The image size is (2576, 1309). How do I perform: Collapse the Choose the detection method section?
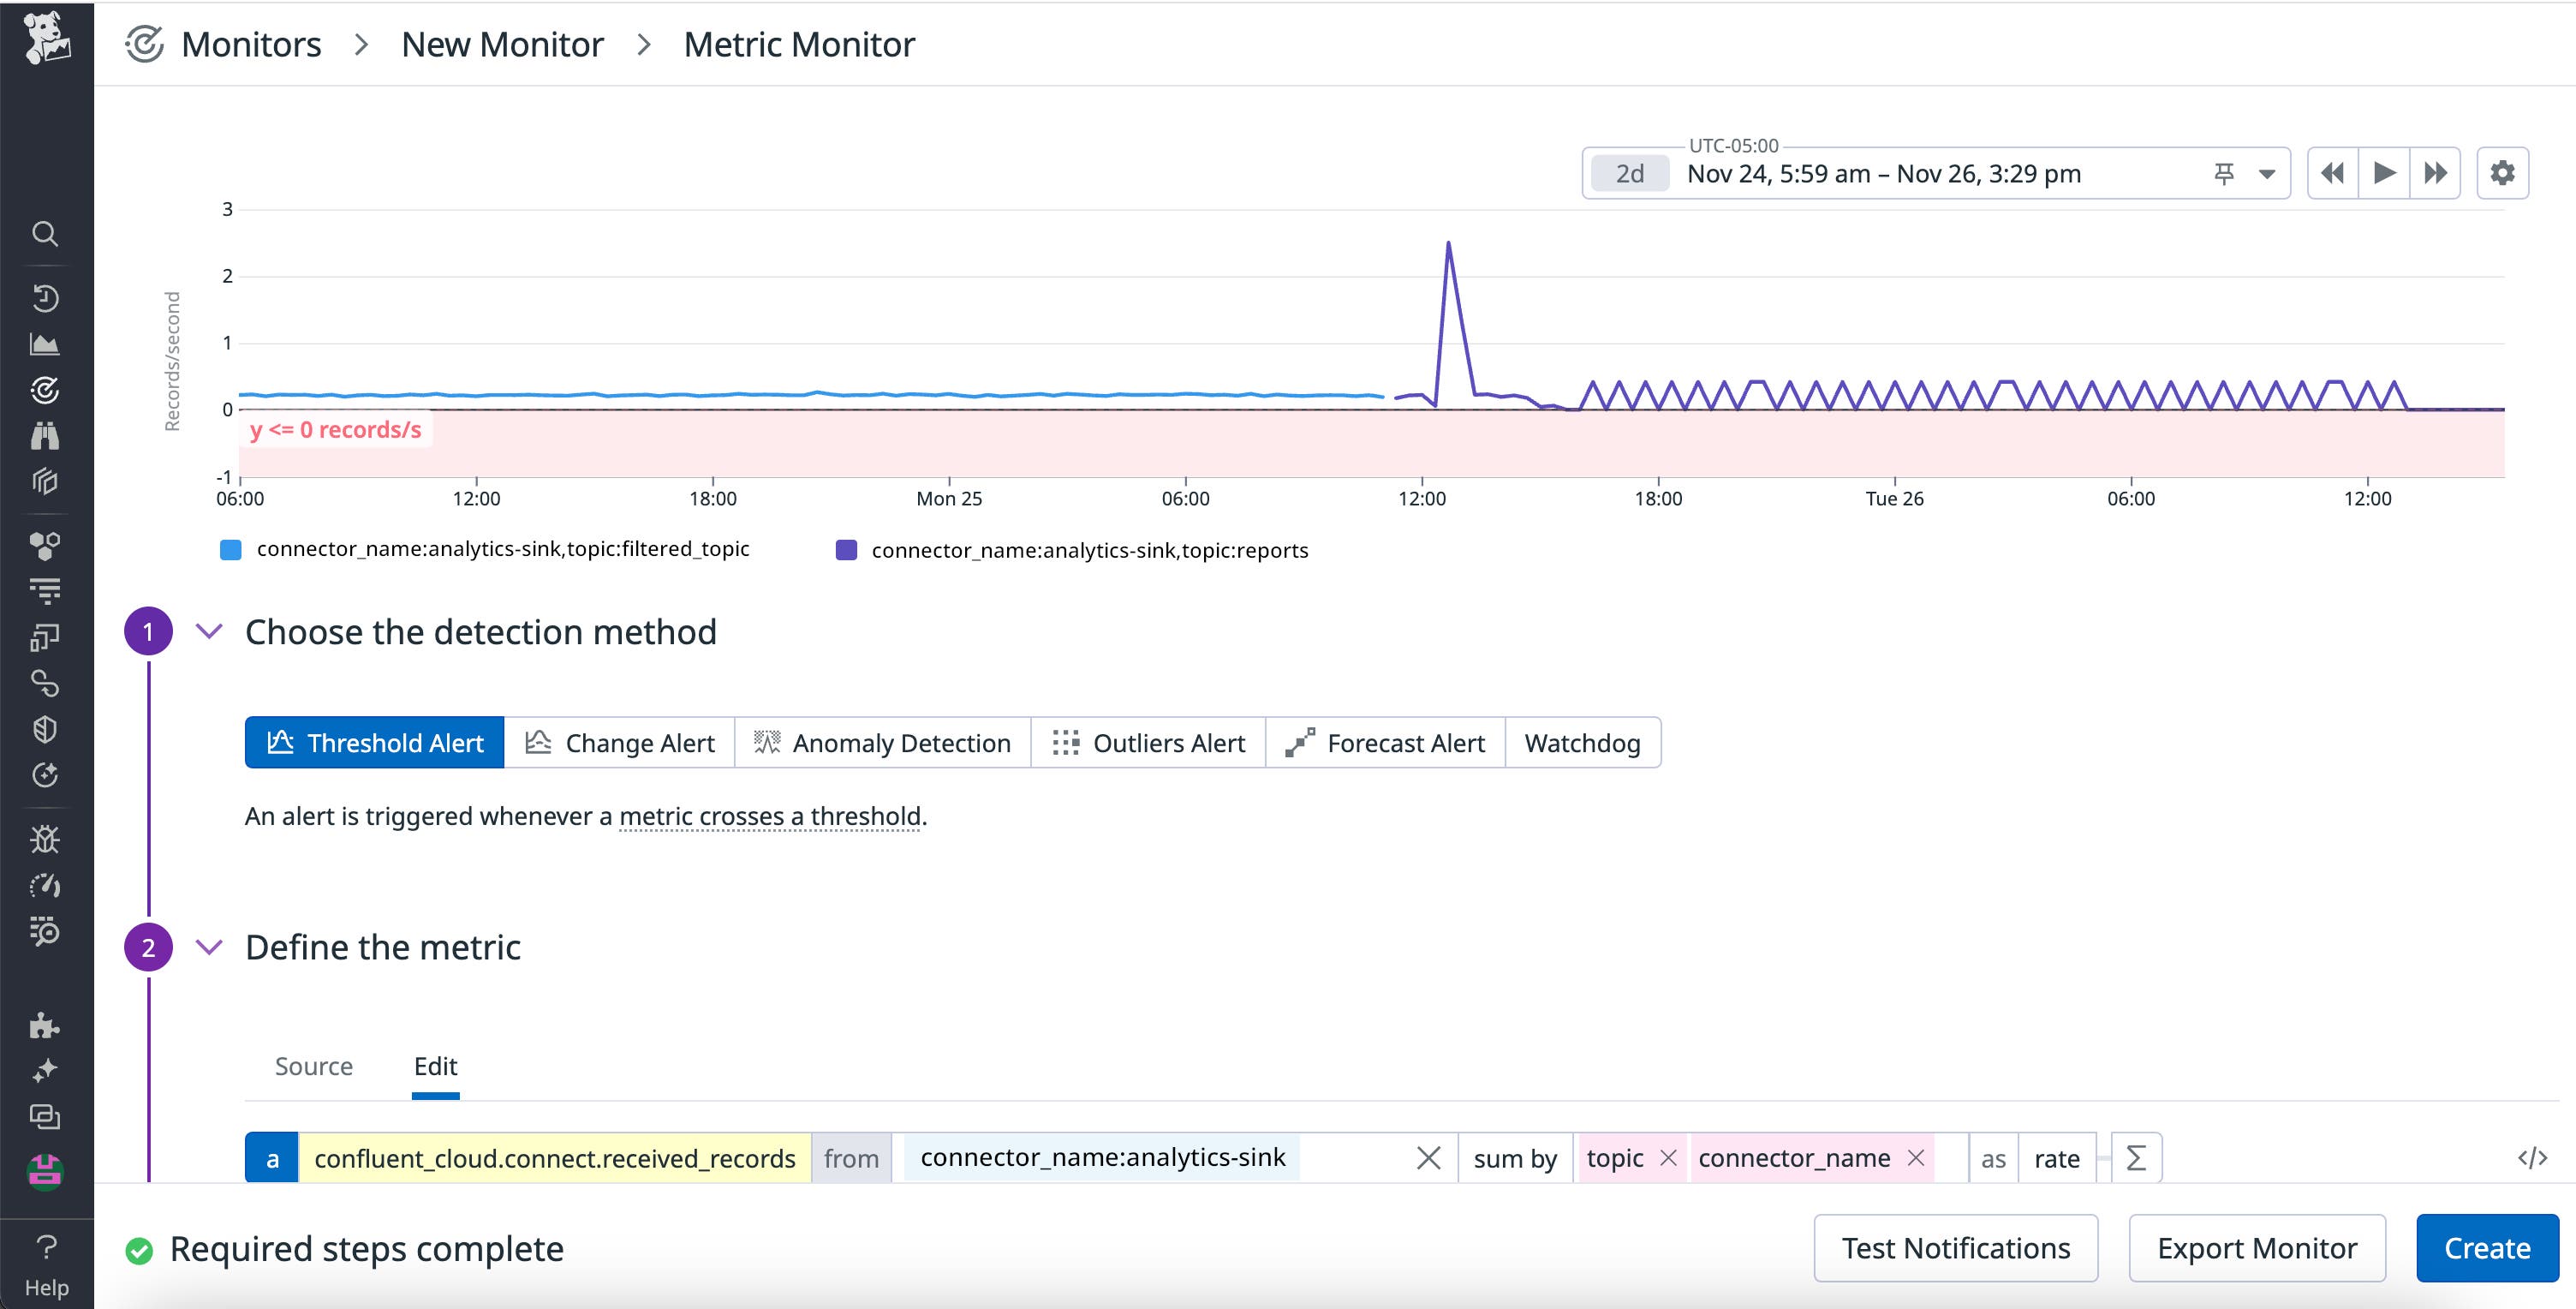209,631
